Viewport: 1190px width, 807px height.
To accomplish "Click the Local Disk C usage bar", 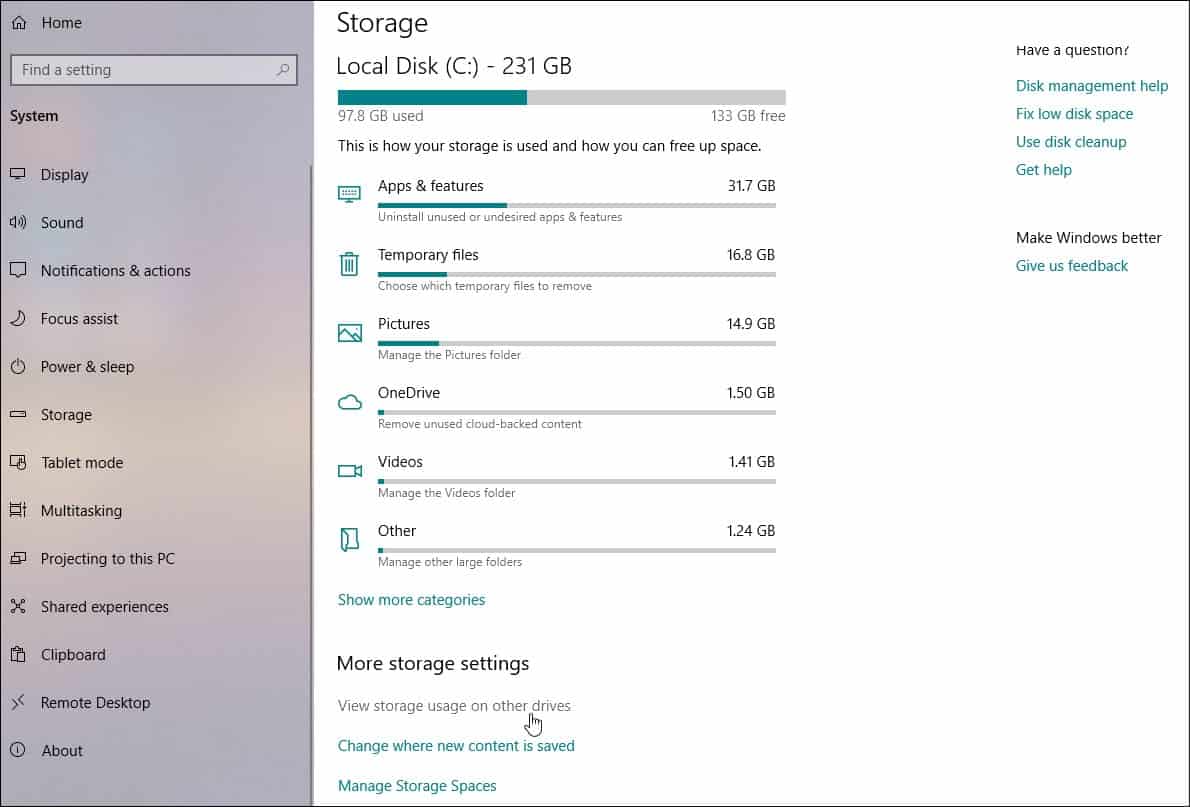I will [x=562, y=97].
